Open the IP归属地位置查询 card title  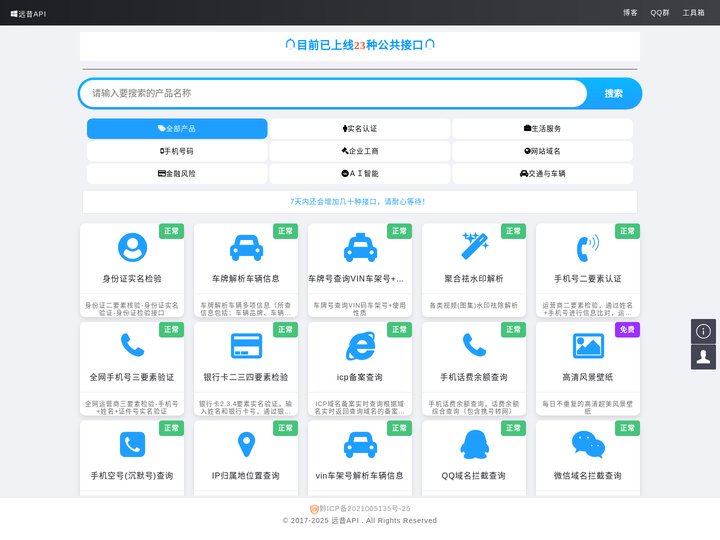246,476
